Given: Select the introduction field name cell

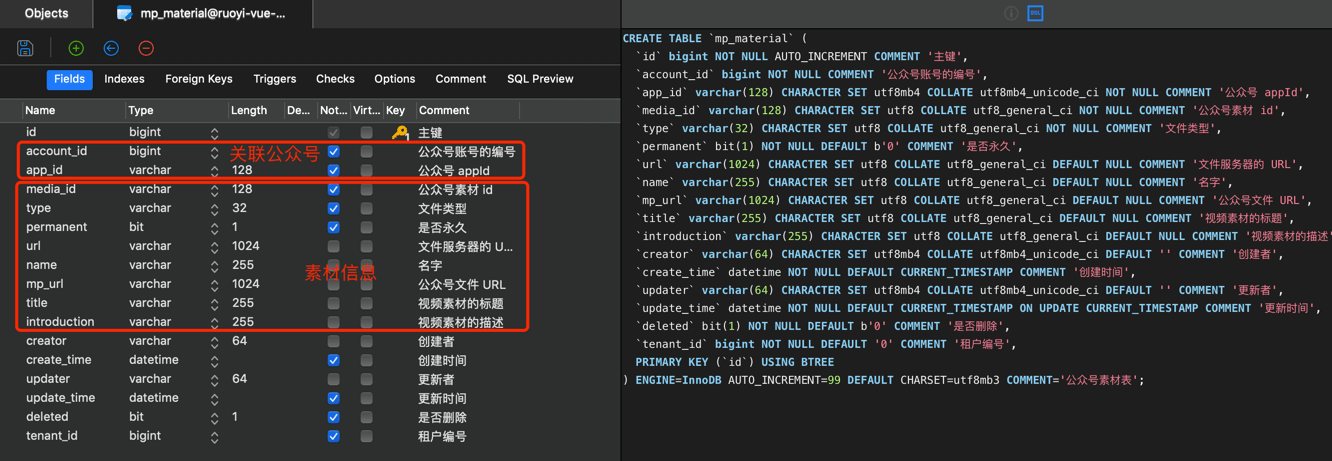Looking at the screenshot, I should point(60,322).
